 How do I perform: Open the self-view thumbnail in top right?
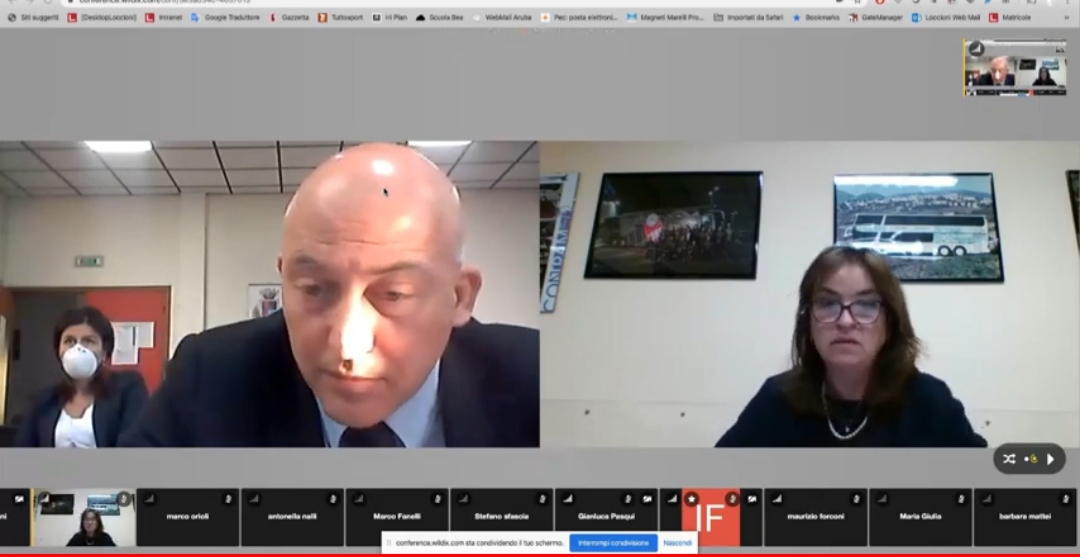pos(1015,67)
